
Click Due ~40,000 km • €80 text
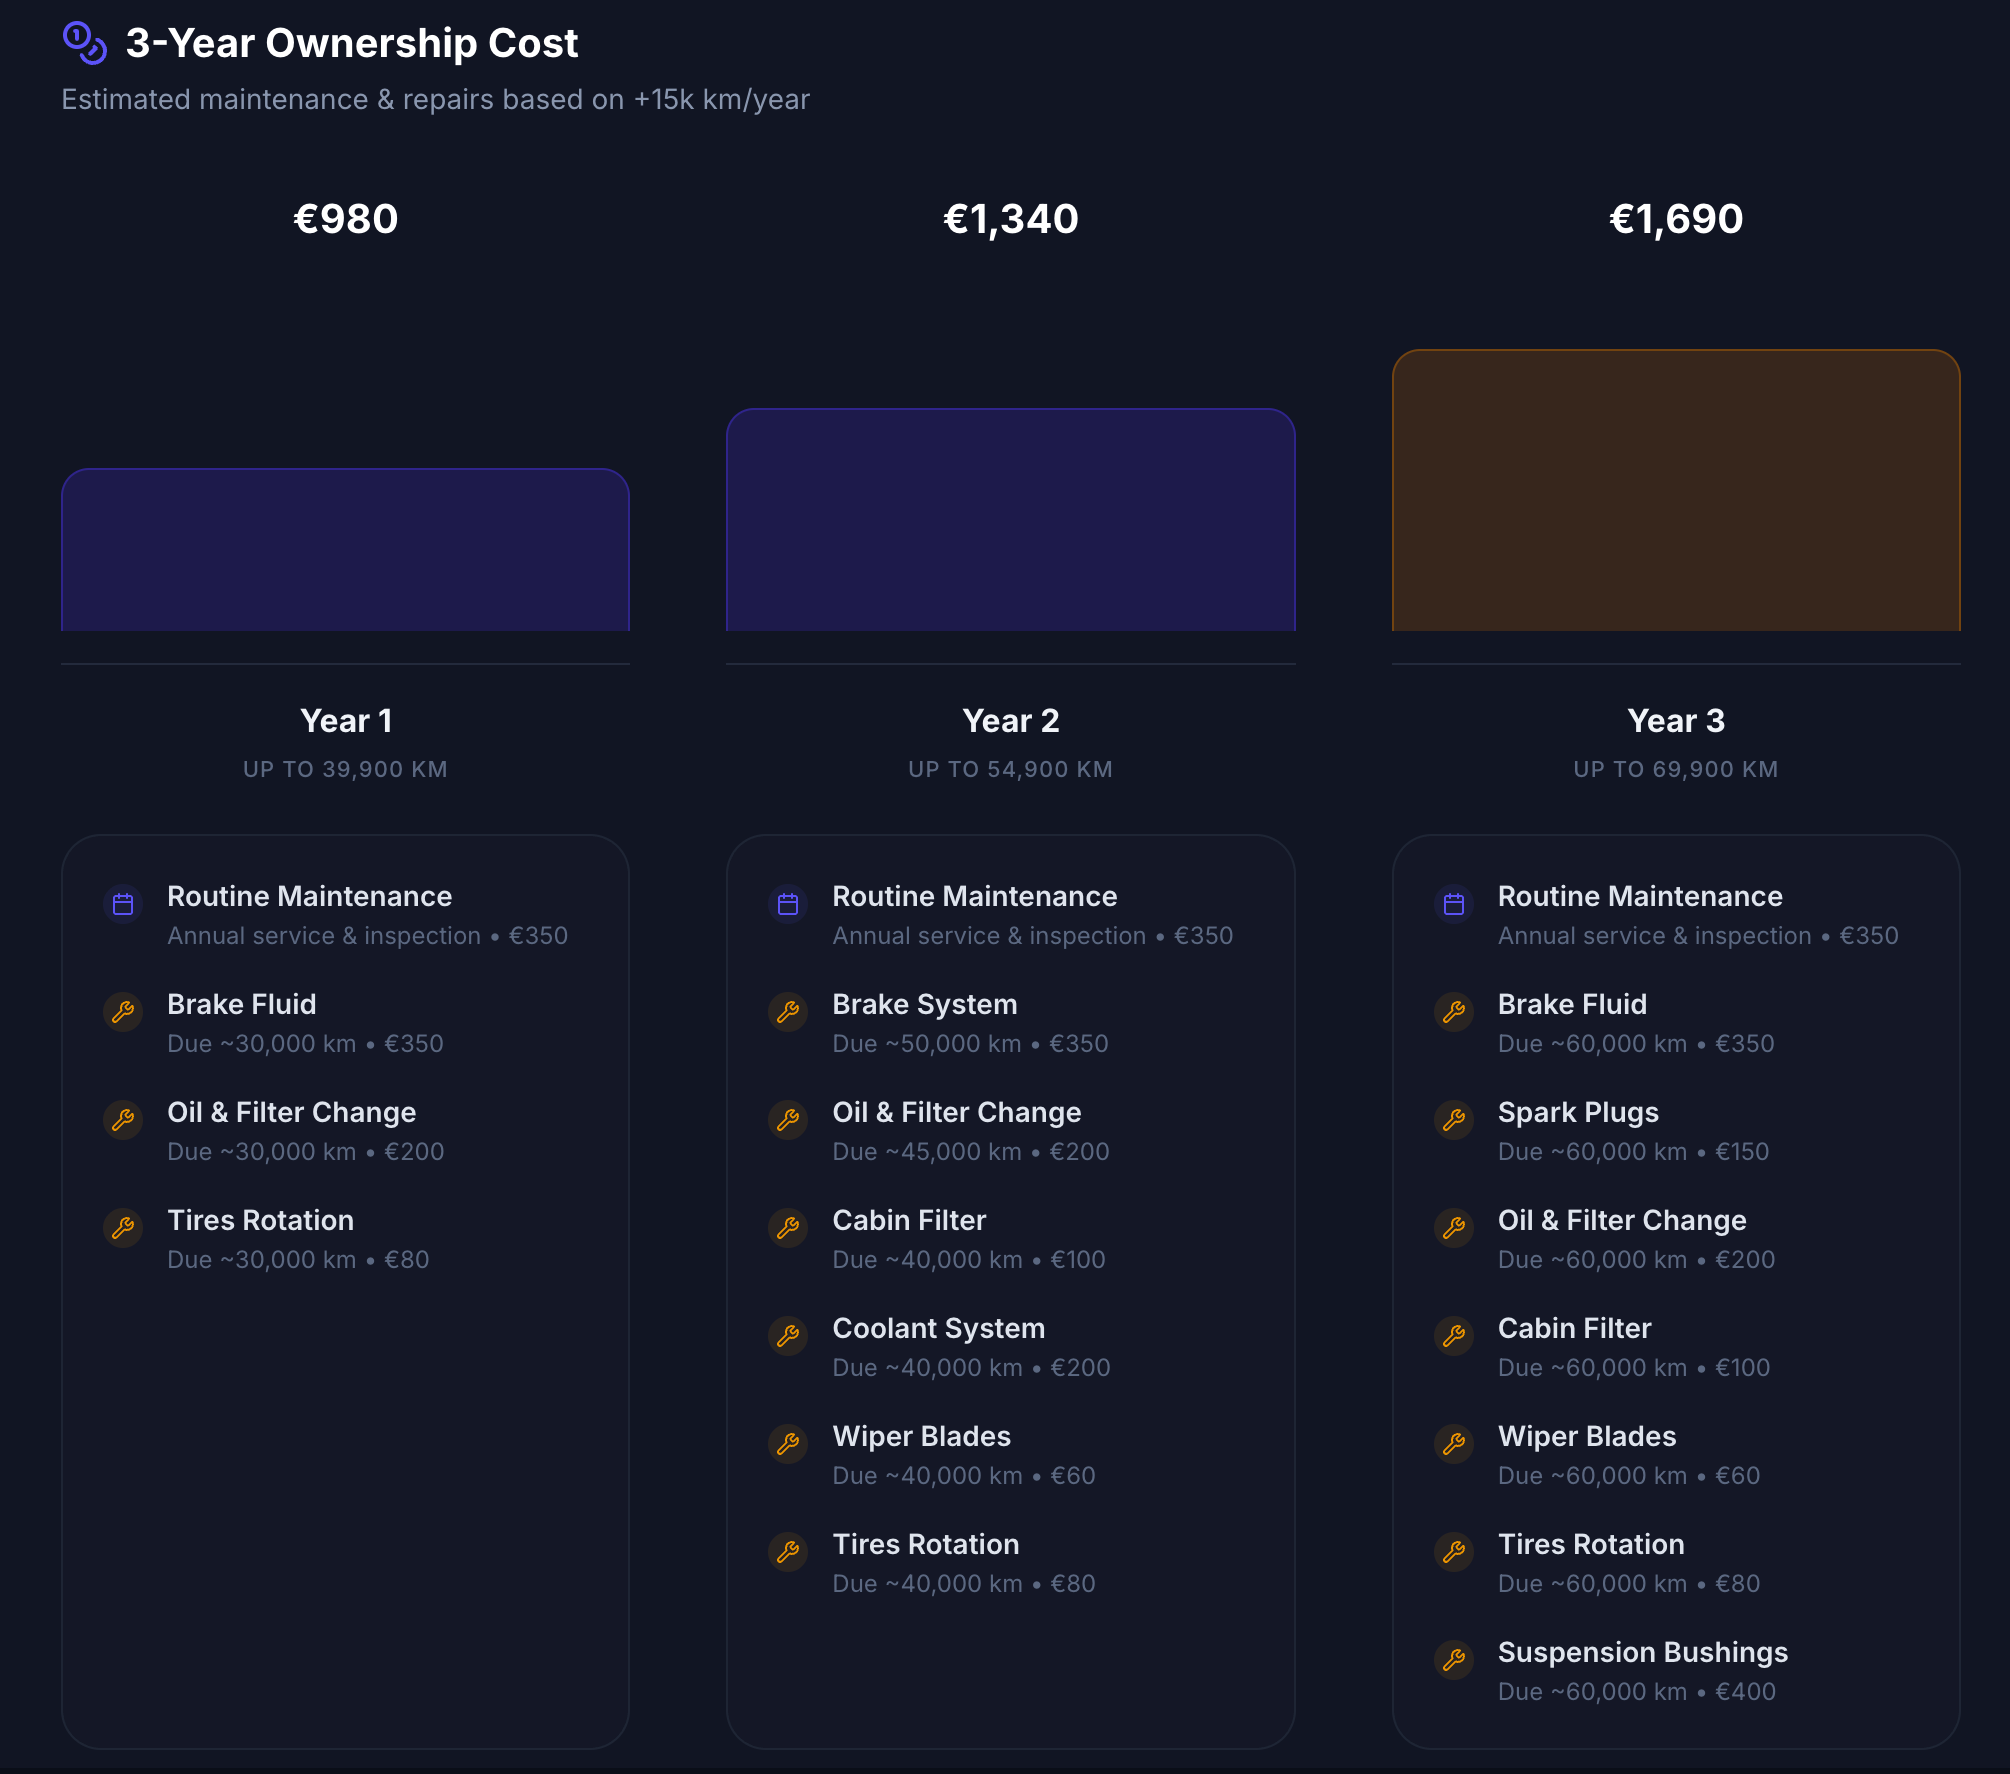(x=964, y=1584)
